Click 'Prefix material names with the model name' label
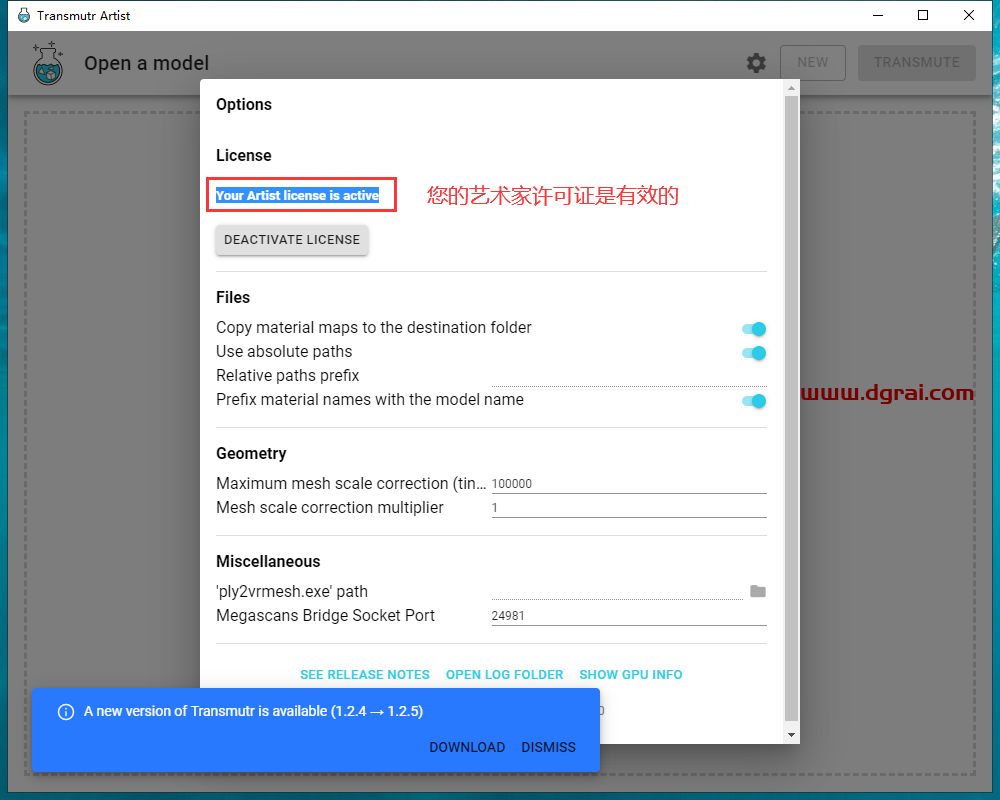The width and height of the screenshot is (1000, 800). (x=370, y=399)
